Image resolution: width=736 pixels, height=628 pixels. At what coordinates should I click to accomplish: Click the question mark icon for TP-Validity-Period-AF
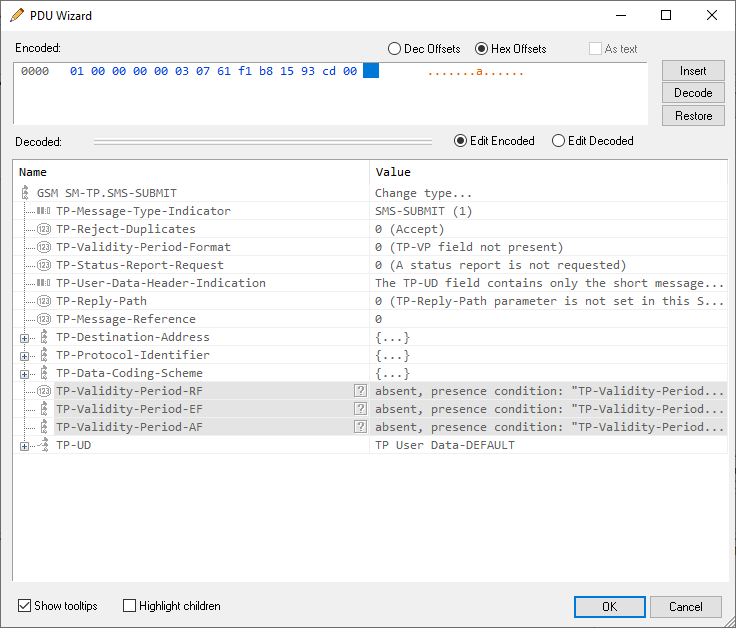click(360, 427)
